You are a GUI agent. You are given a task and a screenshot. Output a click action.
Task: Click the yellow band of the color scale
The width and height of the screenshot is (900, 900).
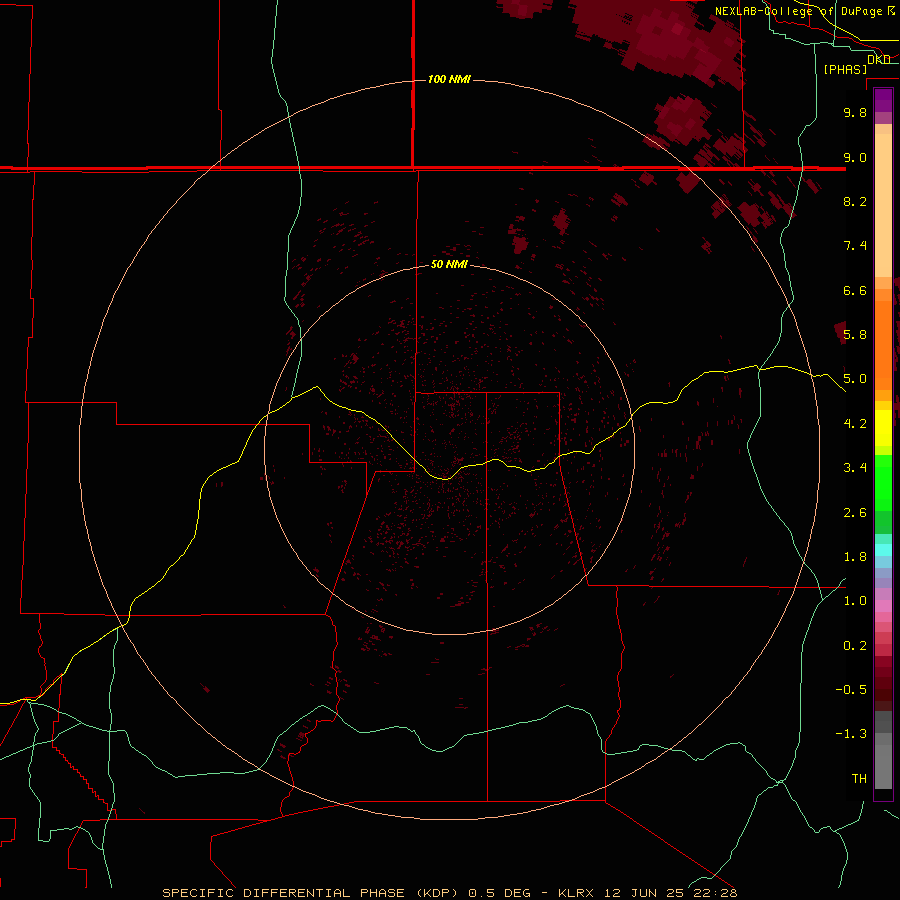pyautogui.click(x=883, y=428)
